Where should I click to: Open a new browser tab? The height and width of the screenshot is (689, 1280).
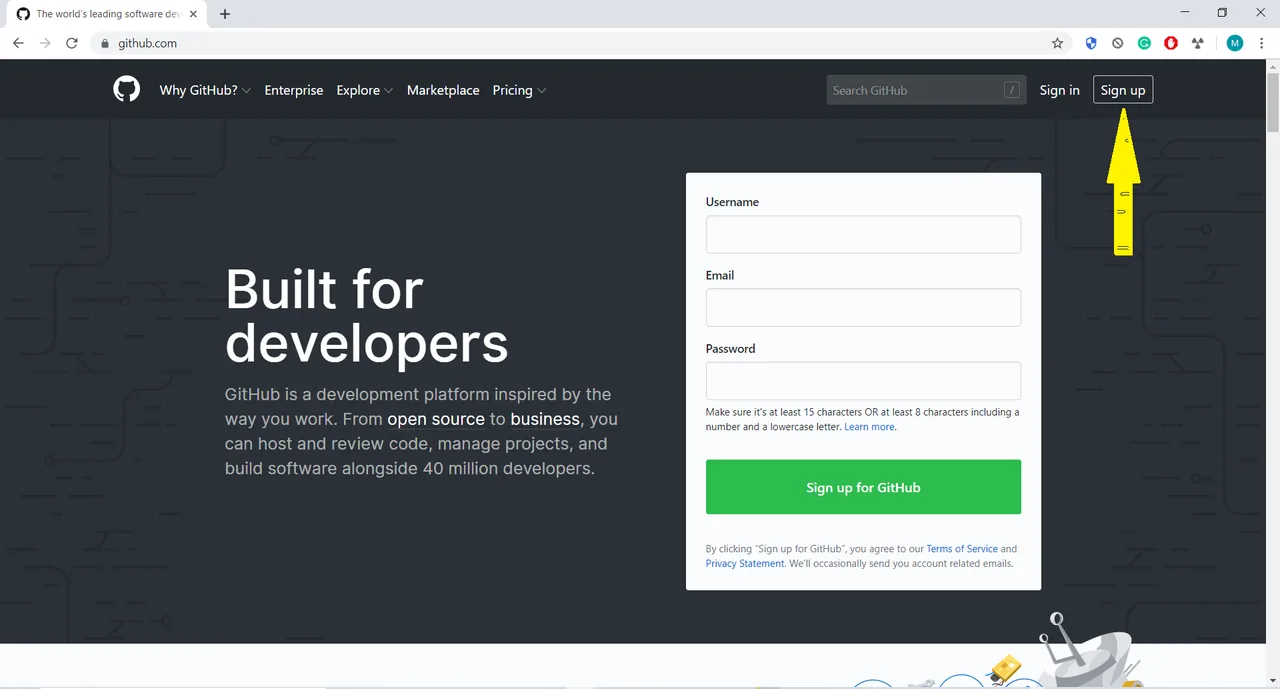tap(225, 14)
